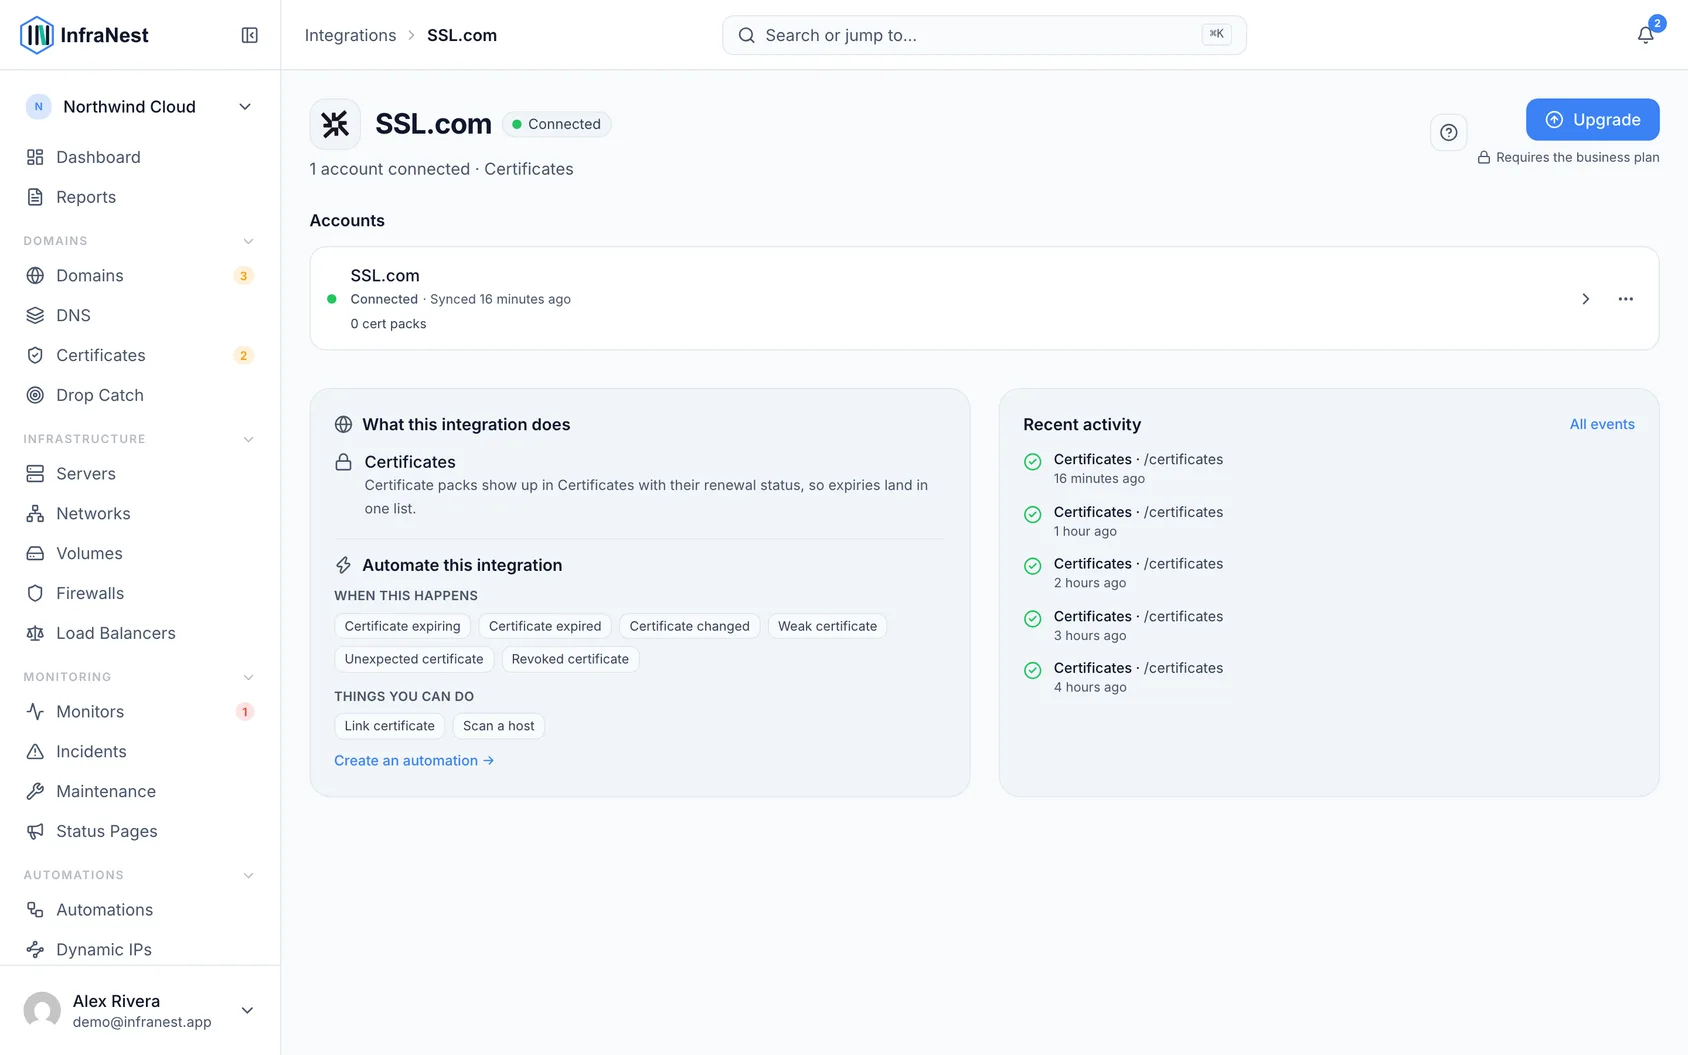This screenshot has height=1055, width=1688.
Task: Click the SSL.com integration logo
Action: tap(335, 124)
